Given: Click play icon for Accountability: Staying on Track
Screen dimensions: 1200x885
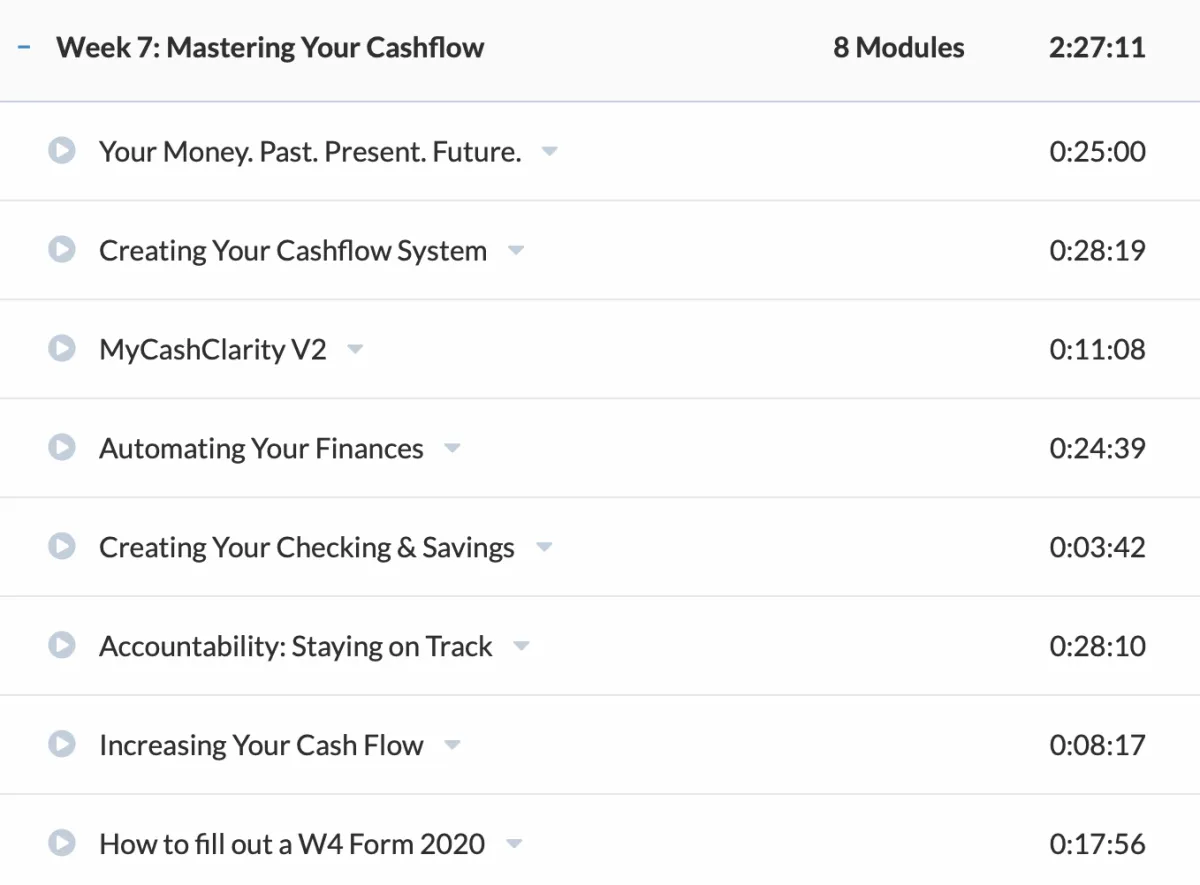Looking at the screenshot, I should [x=62, y=646].
